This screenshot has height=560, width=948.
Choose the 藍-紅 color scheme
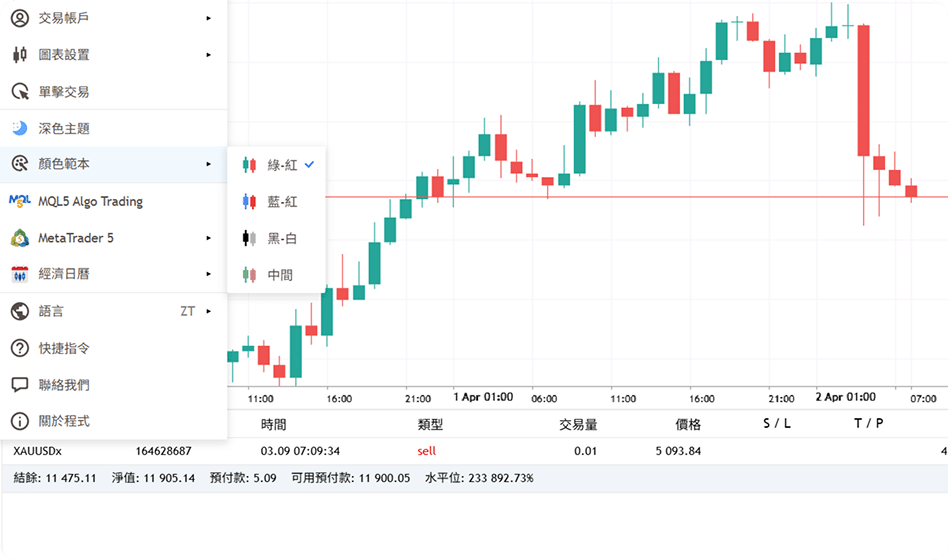tap(282, 202)
